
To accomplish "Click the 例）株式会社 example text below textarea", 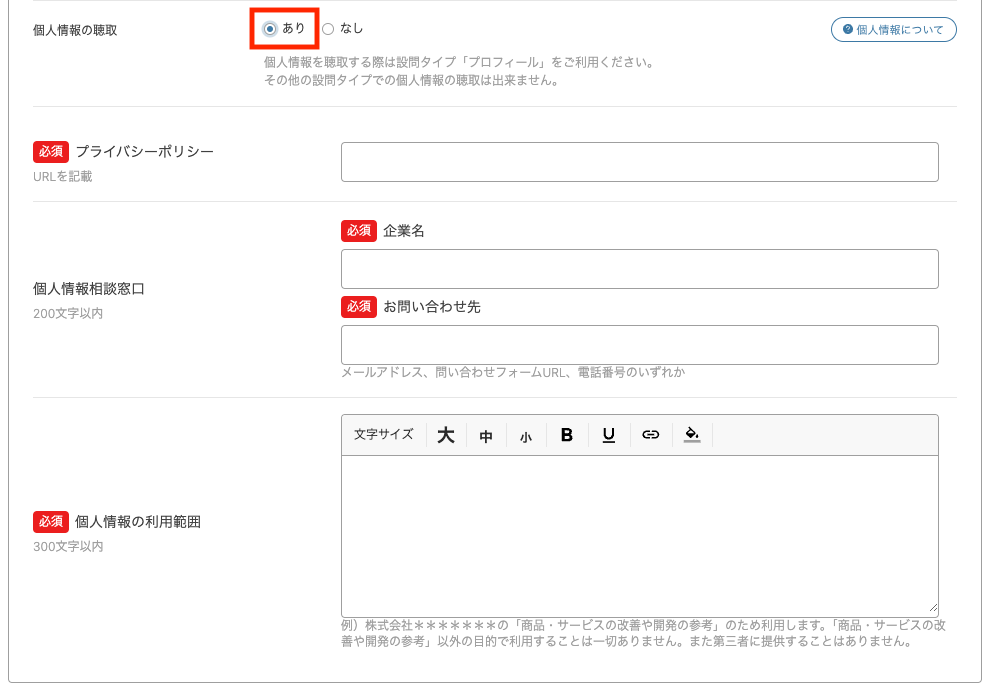I will (643, 633).
